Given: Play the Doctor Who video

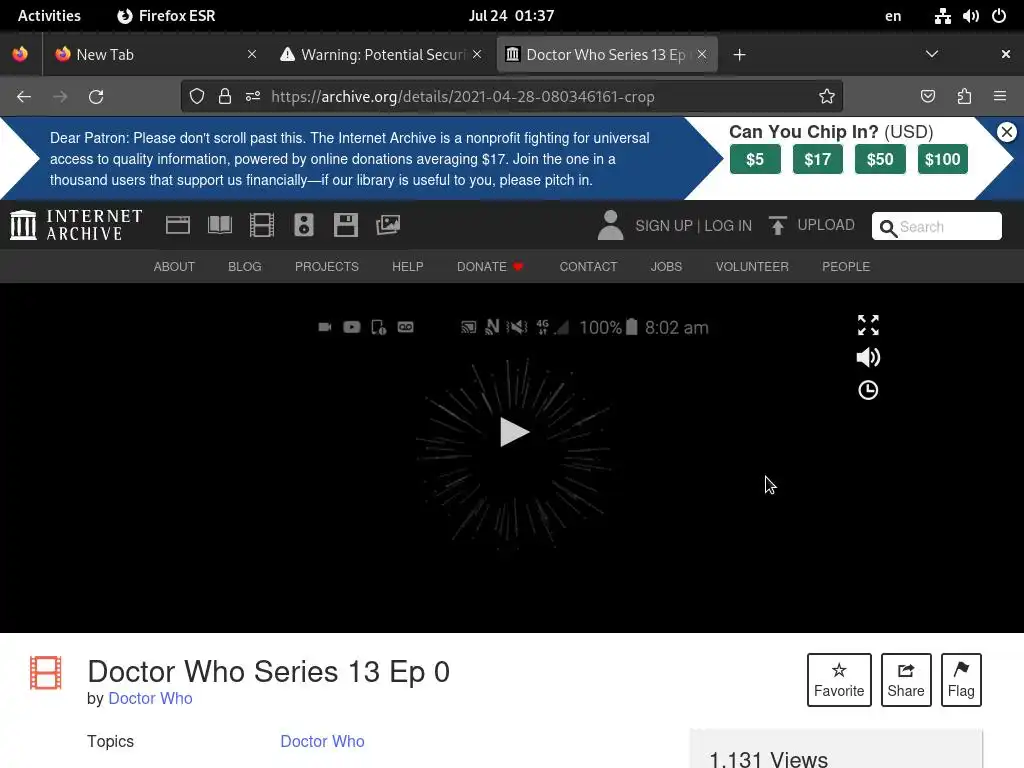Looking at the screenshot, I should tap(514, 432).
